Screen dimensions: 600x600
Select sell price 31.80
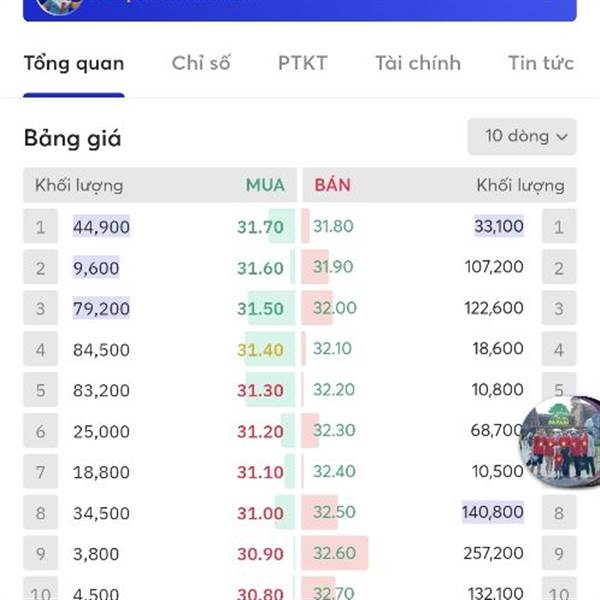[333, 226]
